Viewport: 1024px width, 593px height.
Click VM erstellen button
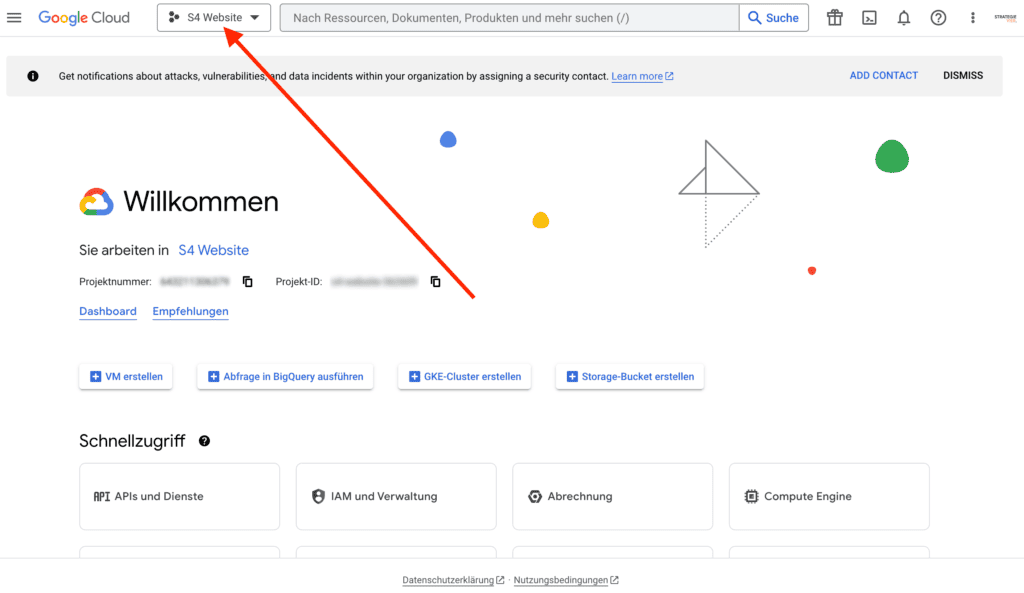125,377
